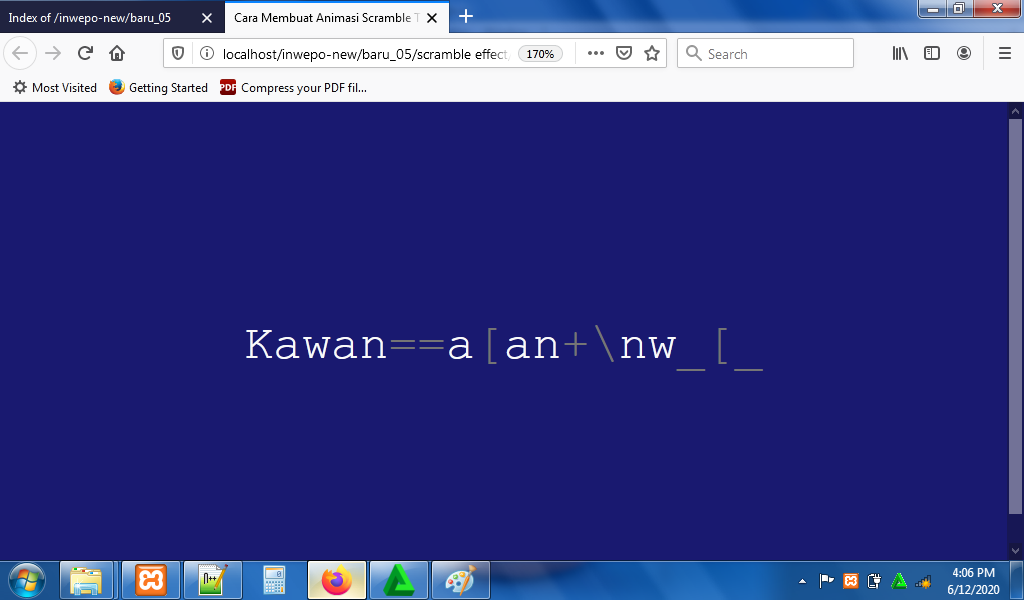Open Calculator from the taskbar
The height and width of the screenshot is (600, 1024).
pos(274,580)
